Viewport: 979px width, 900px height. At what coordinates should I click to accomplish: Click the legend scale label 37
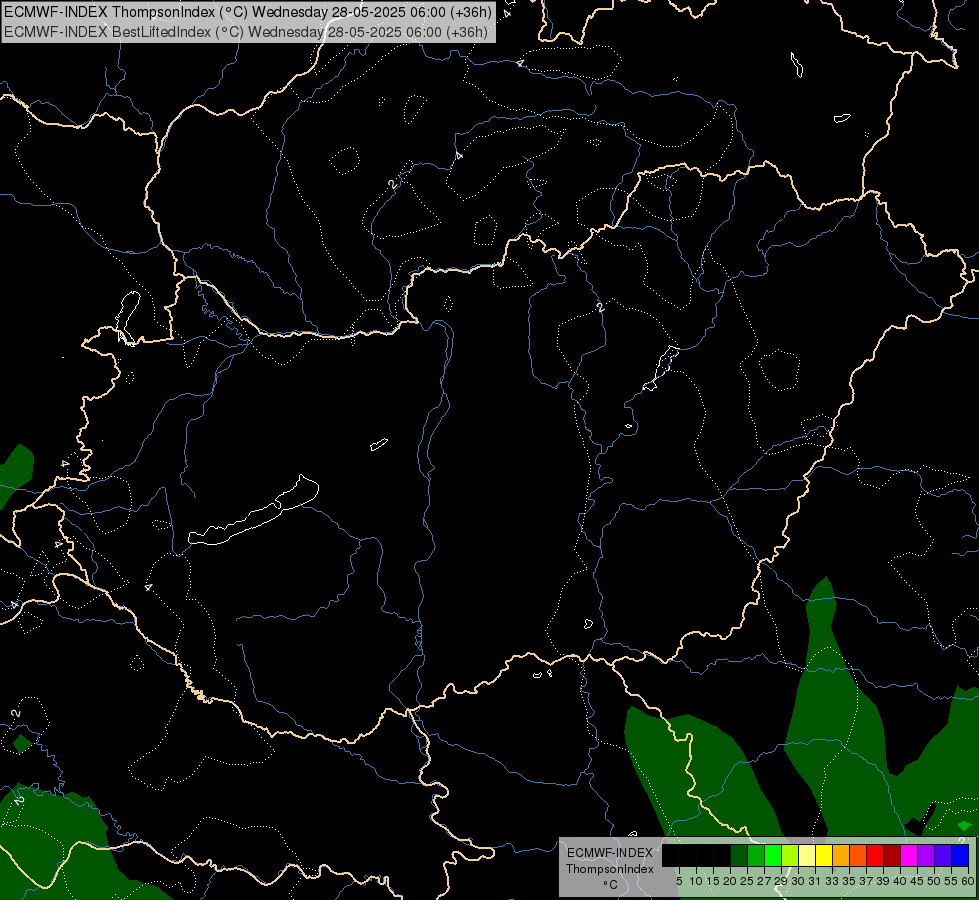(x=867, y=881)
